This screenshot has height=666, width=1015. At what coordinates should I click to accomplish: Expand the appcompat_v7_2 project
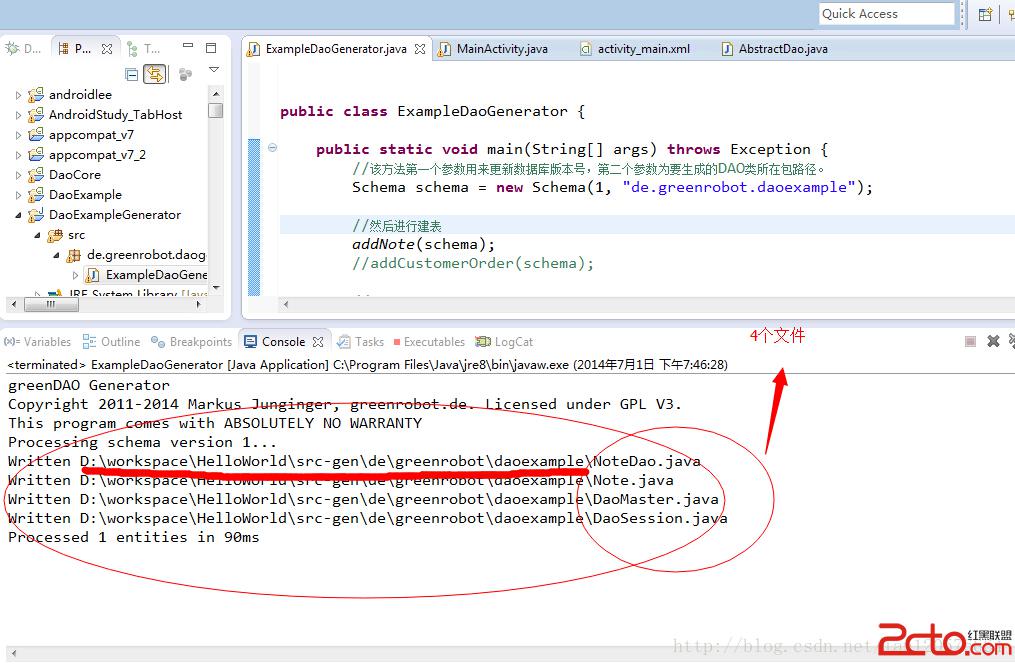(18, 155)
